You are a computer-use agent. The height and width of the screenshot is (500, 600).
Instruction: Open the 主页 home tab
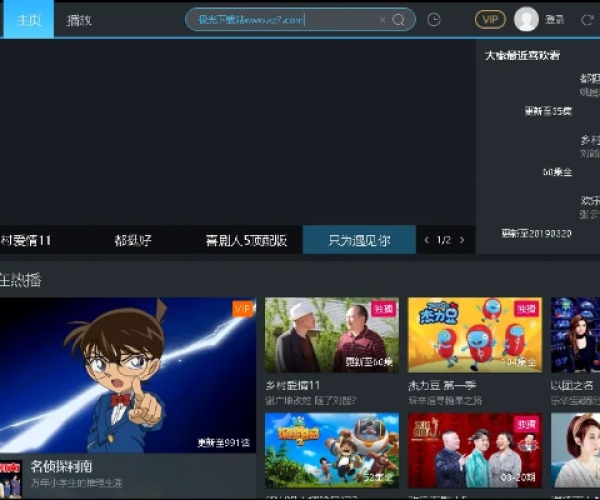pos(28,20)
